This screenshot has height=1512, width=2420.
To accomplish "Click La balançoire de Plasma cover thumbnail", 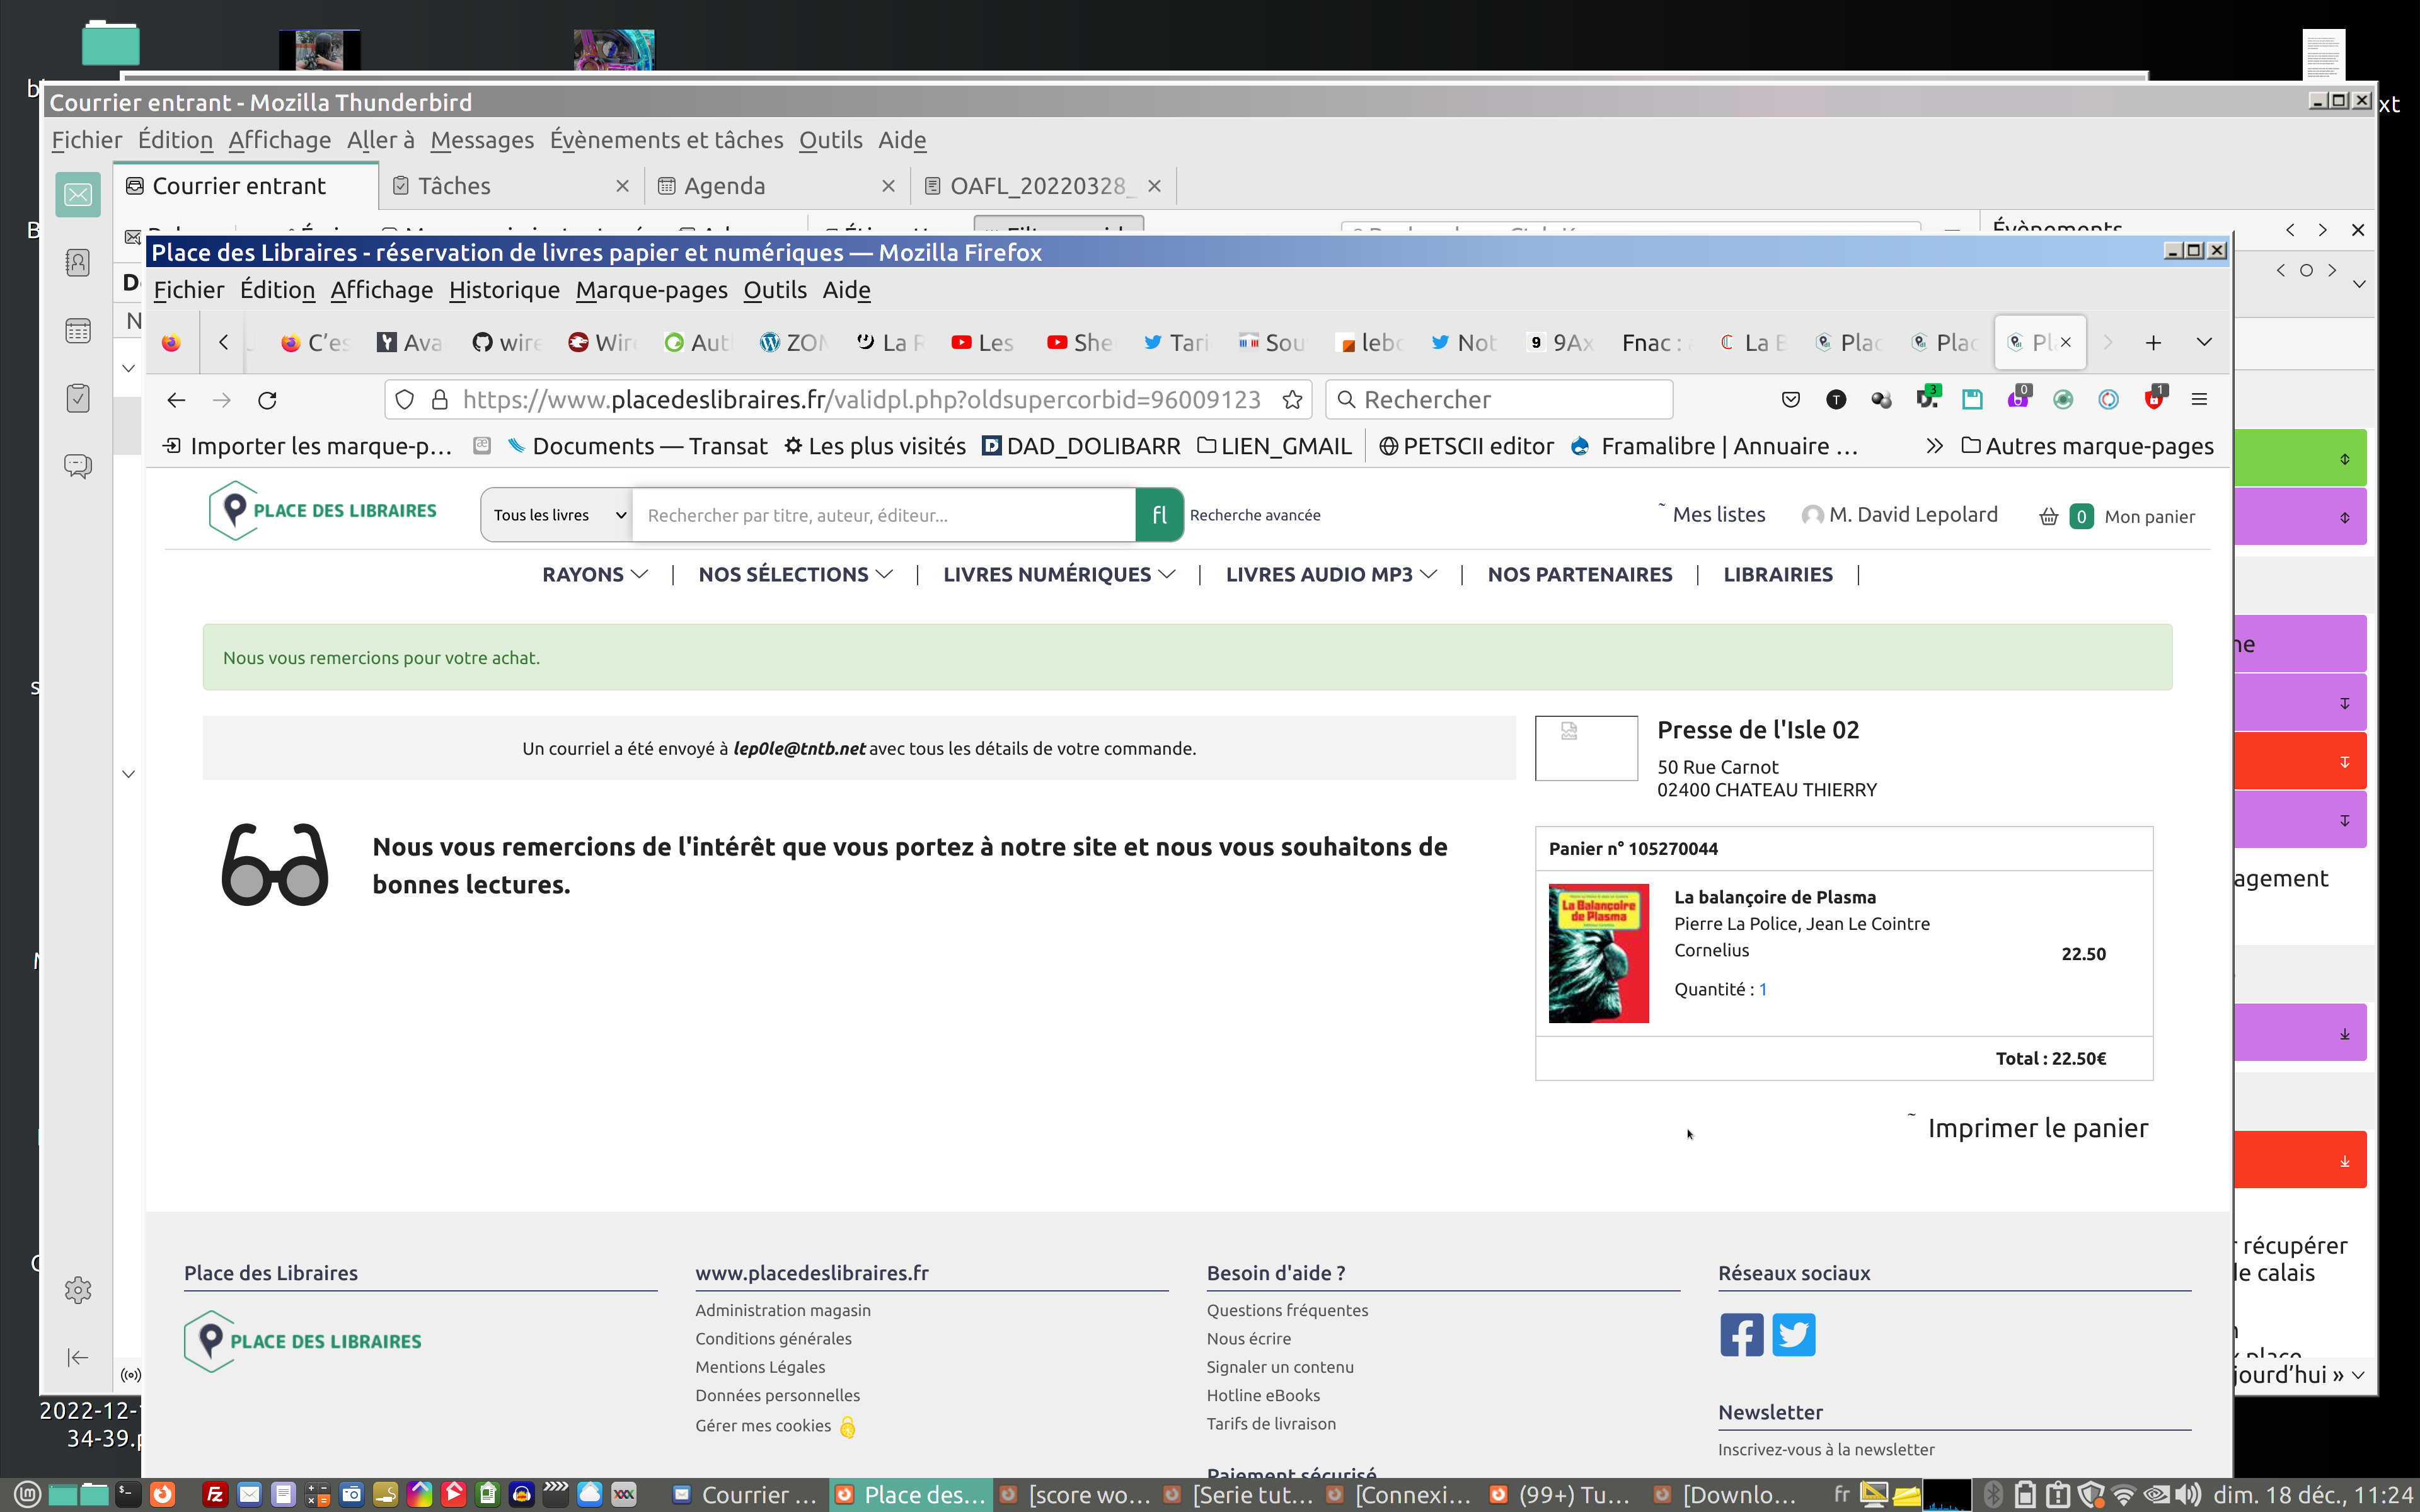I will click(1598, 953).
